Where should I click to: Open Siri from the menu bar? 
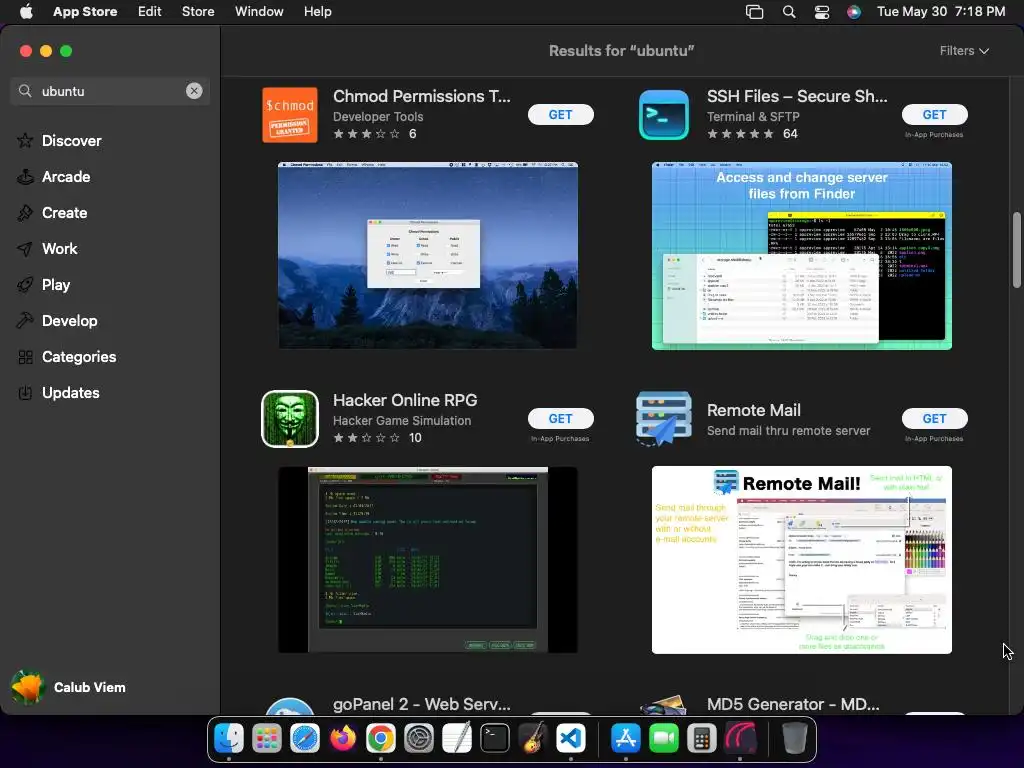pyautogui.click(x=854, y=12)
